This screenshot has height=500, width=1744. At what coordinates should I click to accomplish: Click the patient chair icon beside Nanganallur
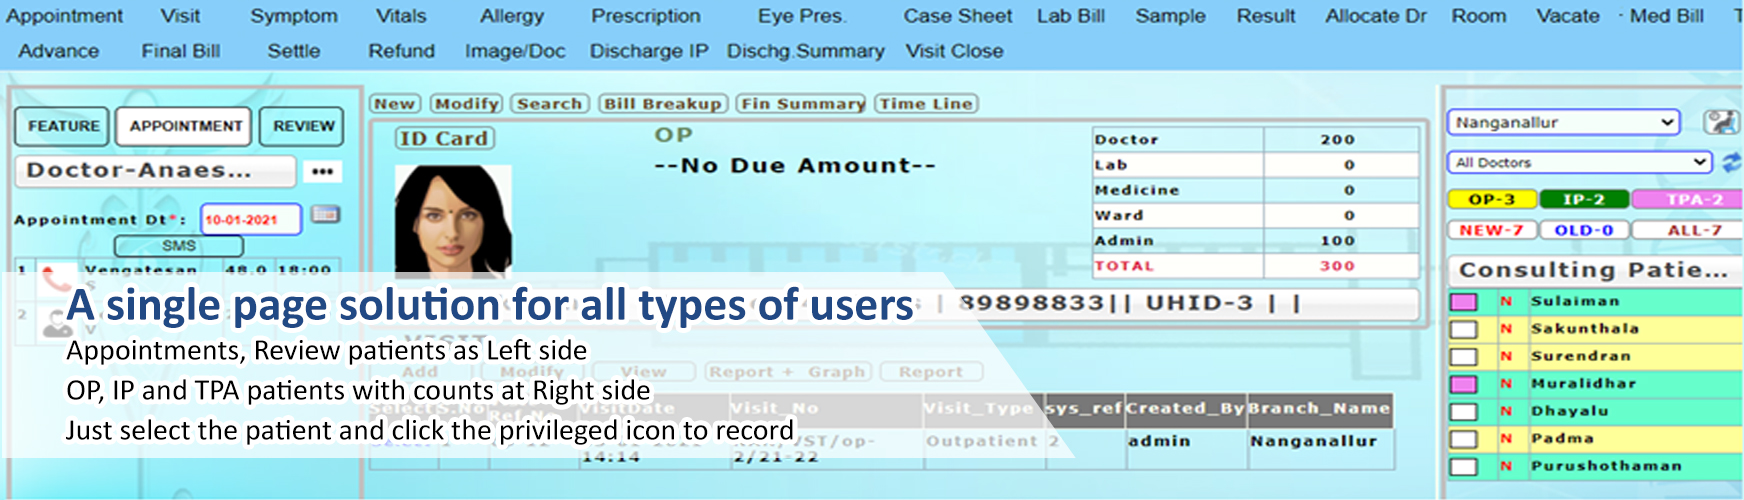(x=1720, y=122)
